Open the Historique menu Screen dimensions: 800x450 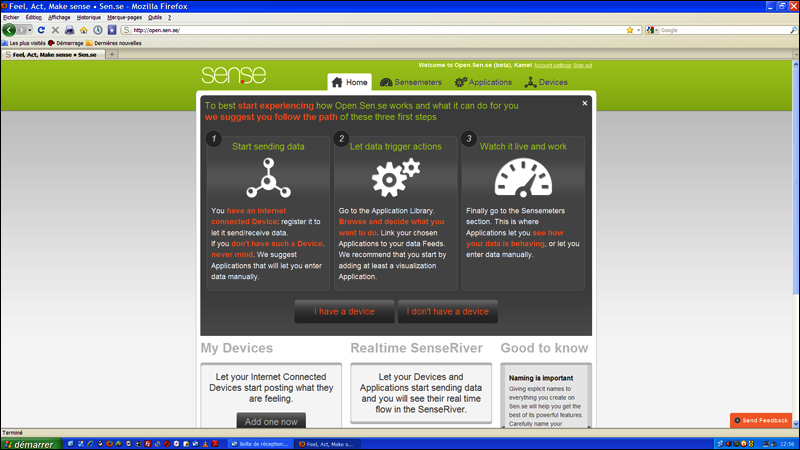click(89, 17)
